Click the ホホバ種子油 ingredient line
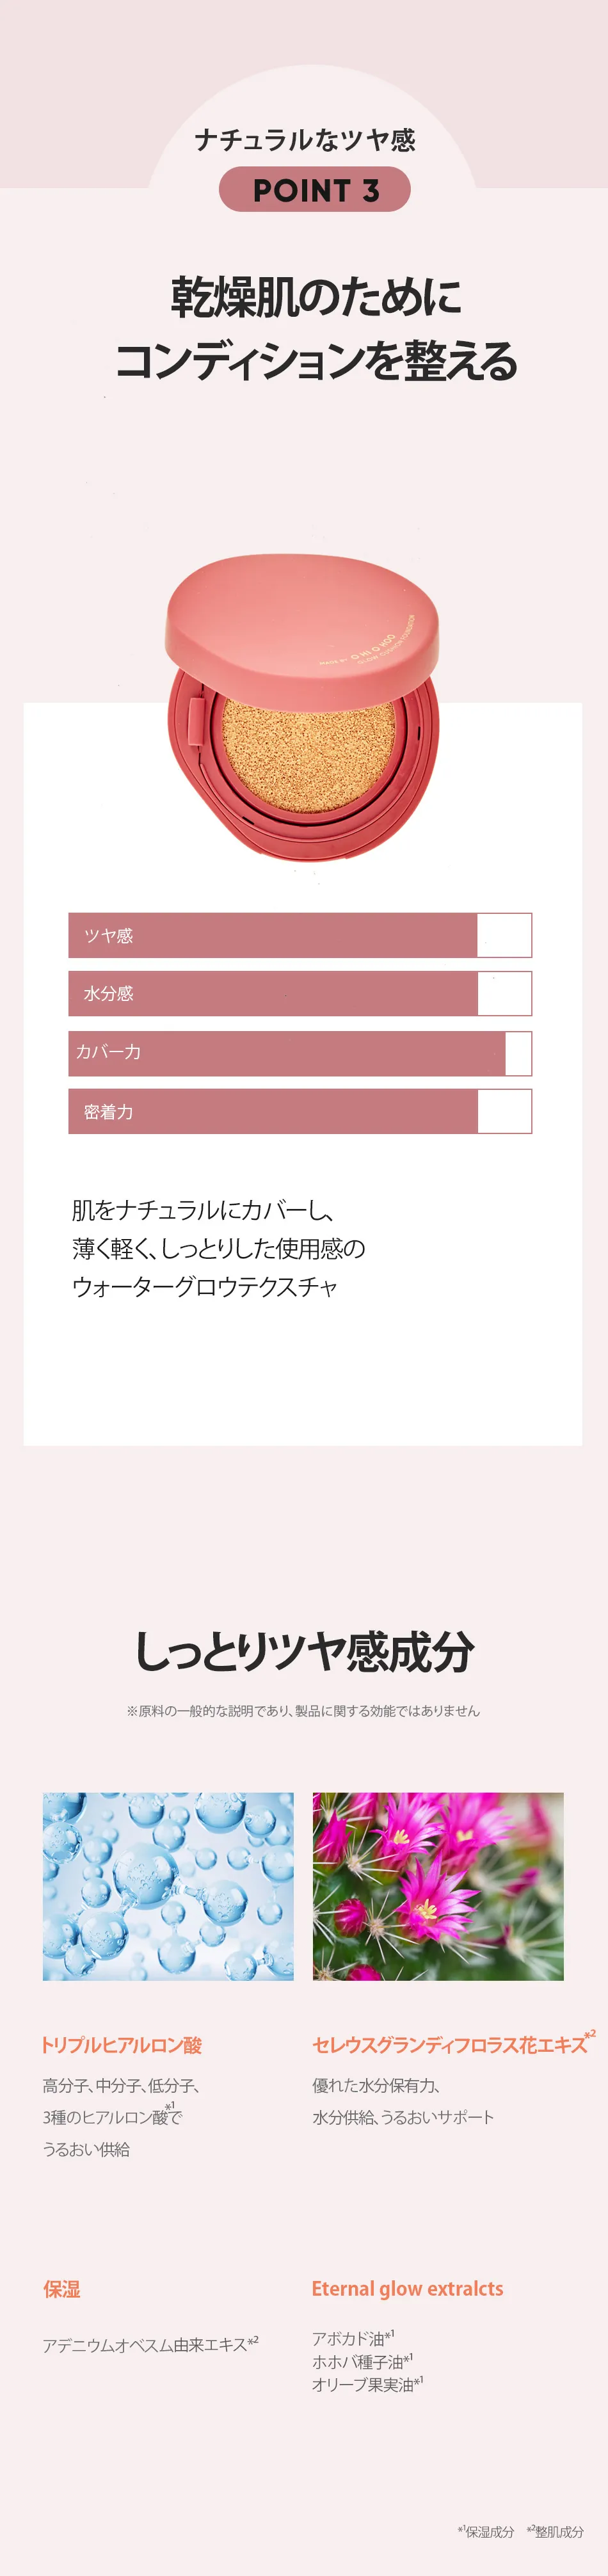Screen dimensions: 608x2576 click(x=362, y=2361)
